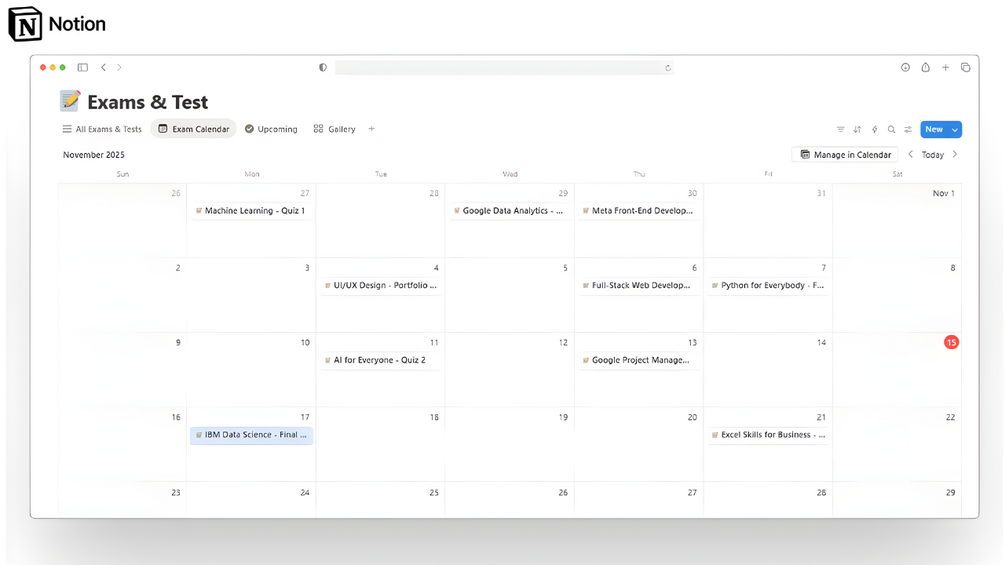Open Google Project Manage event
This screenshot has width=1005, height=565.
638,360
